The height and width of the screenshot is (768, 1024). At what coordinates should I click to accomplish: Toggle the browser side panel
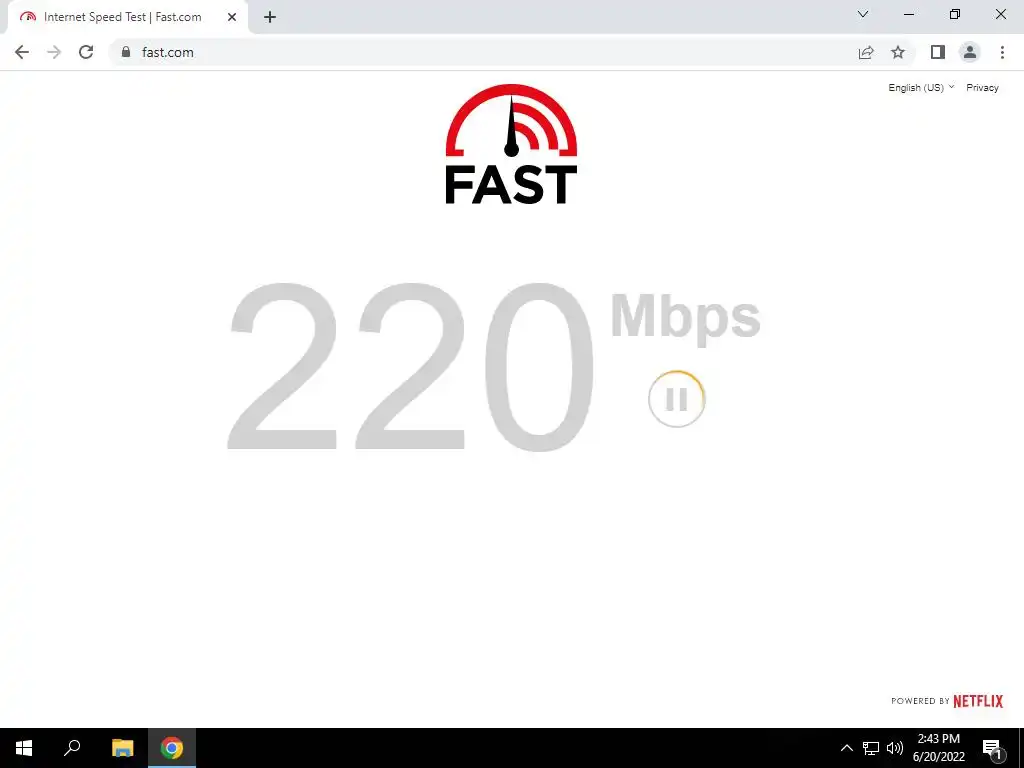point(938,52)
